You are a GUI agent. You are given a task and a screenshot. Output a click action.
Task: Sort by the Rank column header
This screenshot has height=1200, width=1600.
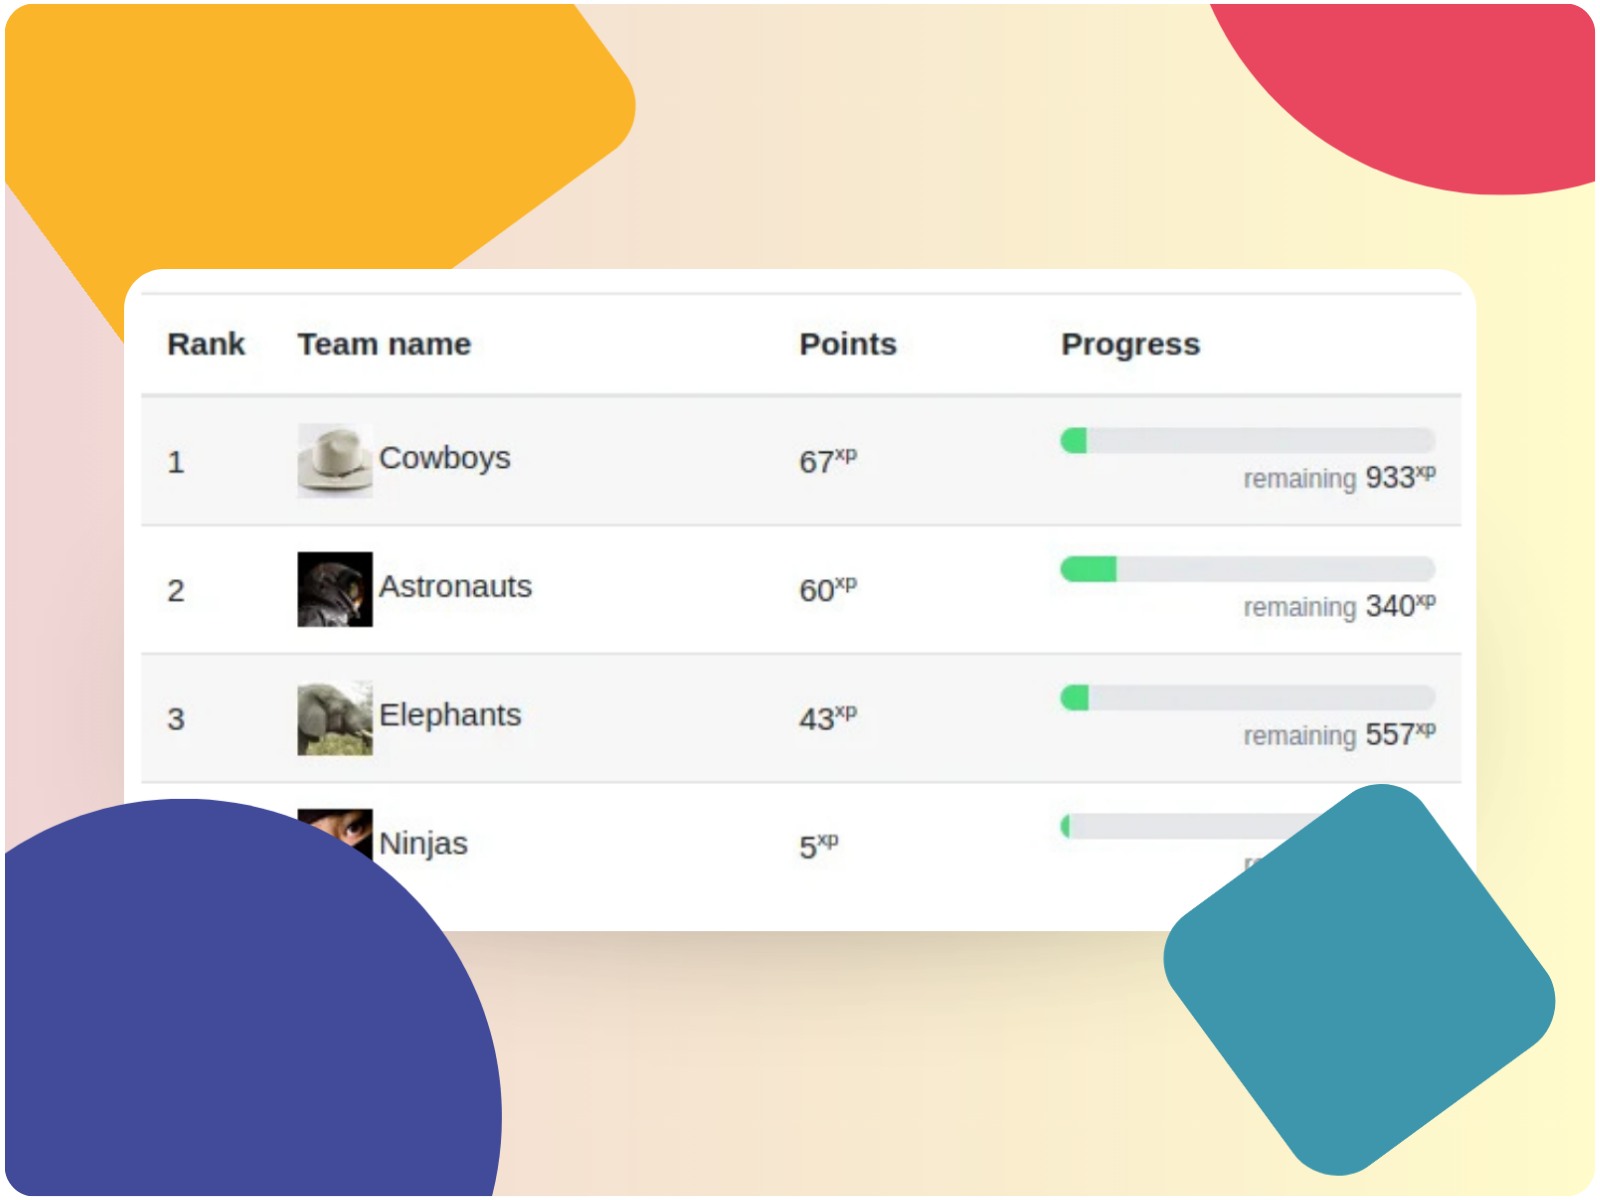(x=206, y=344)
